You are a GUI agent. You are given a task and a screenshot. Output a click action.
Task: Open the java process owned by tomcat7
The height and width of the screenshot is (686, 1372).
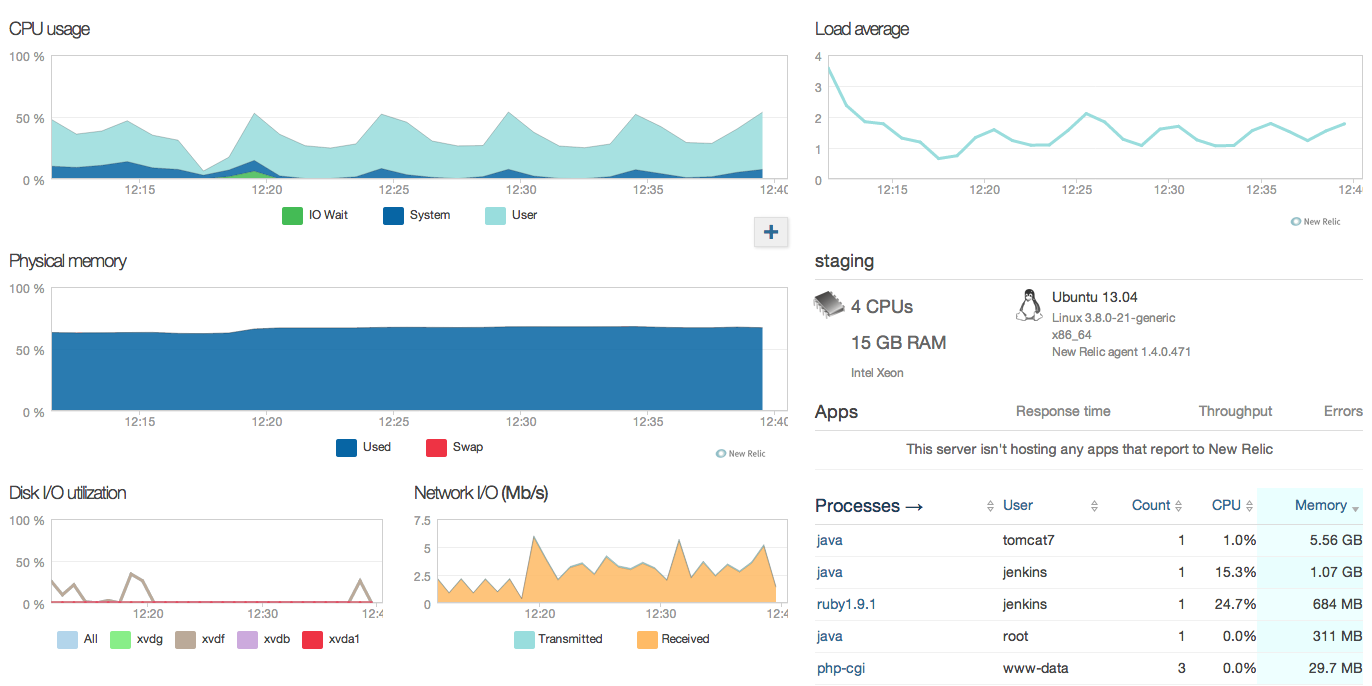(829, 540)
